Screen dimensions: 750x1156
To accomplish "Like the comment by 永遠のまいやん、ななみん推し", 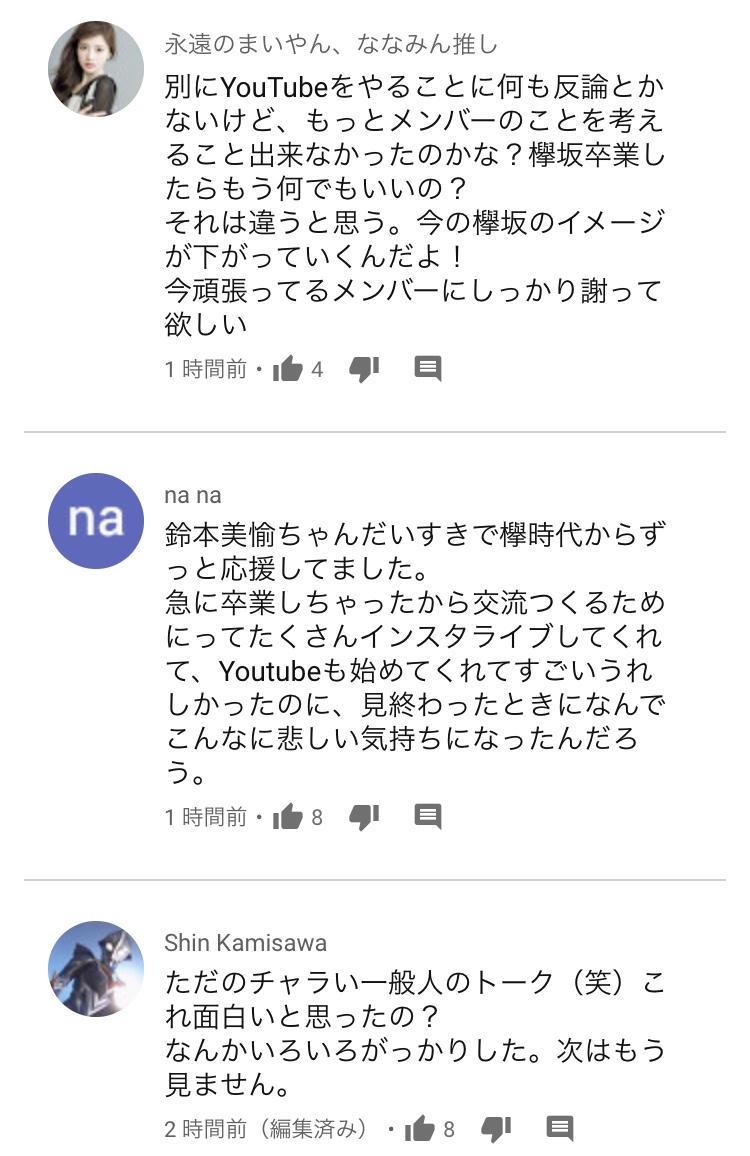I will (288, 369).
